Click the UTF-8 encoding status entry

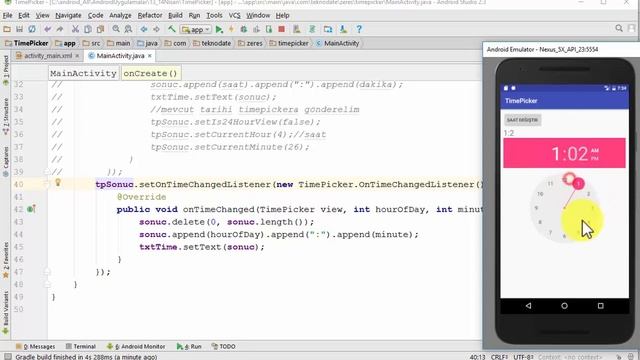[523, 357]
